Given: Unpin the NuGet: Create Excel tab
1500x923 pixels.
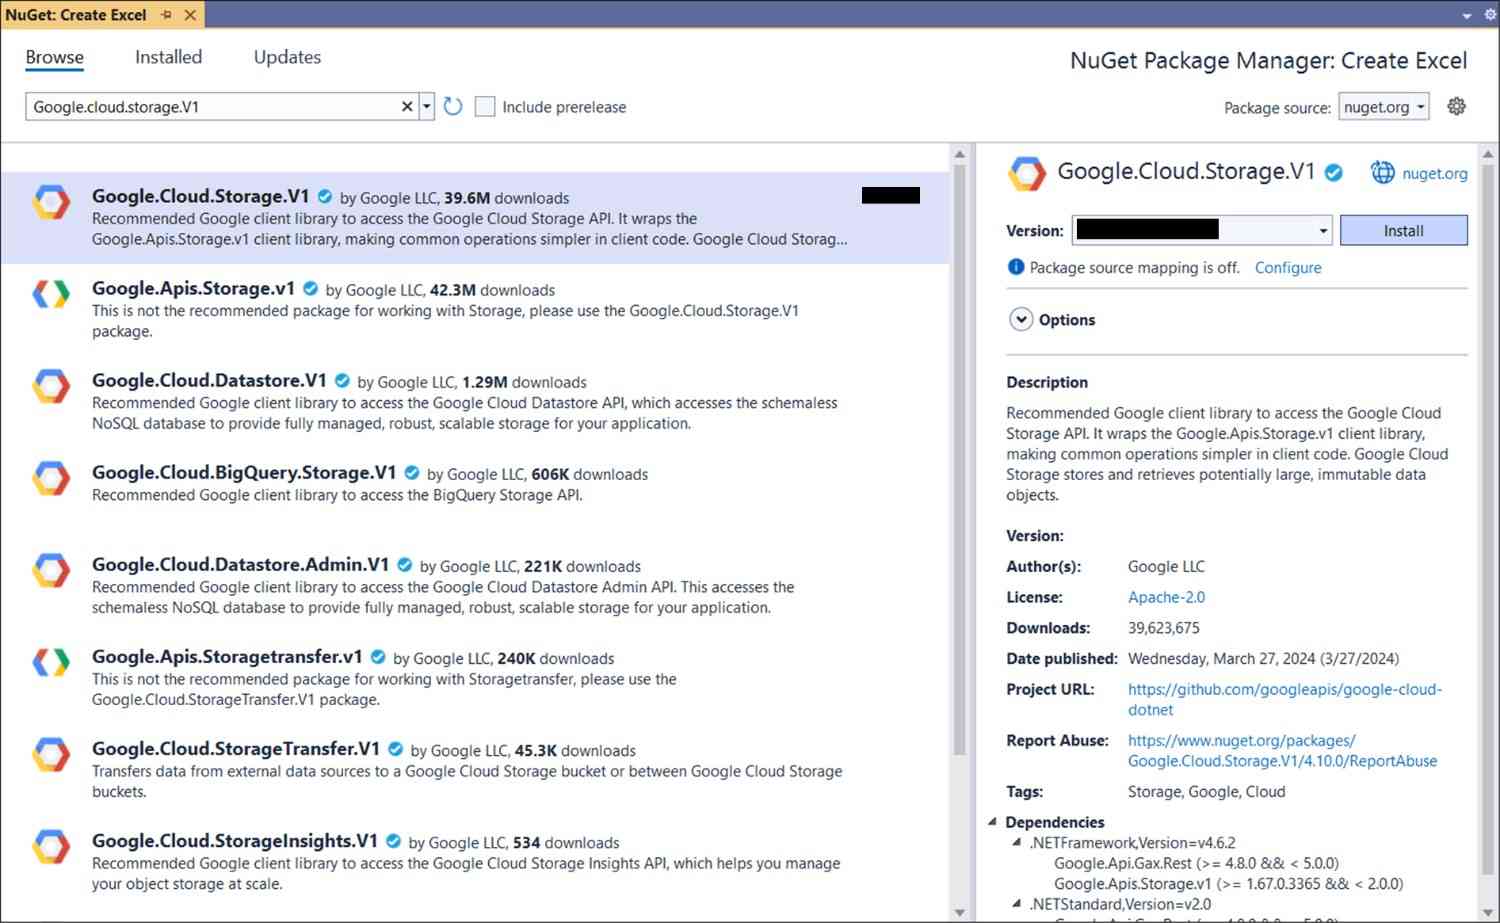Looking at the screenshot, I should pyautogui.click(x=167, y=15).
